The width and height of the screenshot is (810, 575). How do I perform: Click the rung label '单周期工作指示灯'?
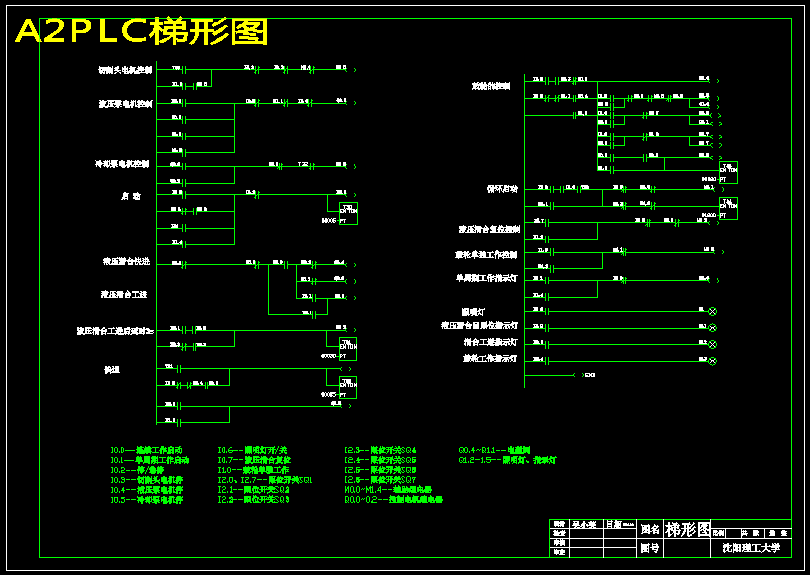(486, 278)
